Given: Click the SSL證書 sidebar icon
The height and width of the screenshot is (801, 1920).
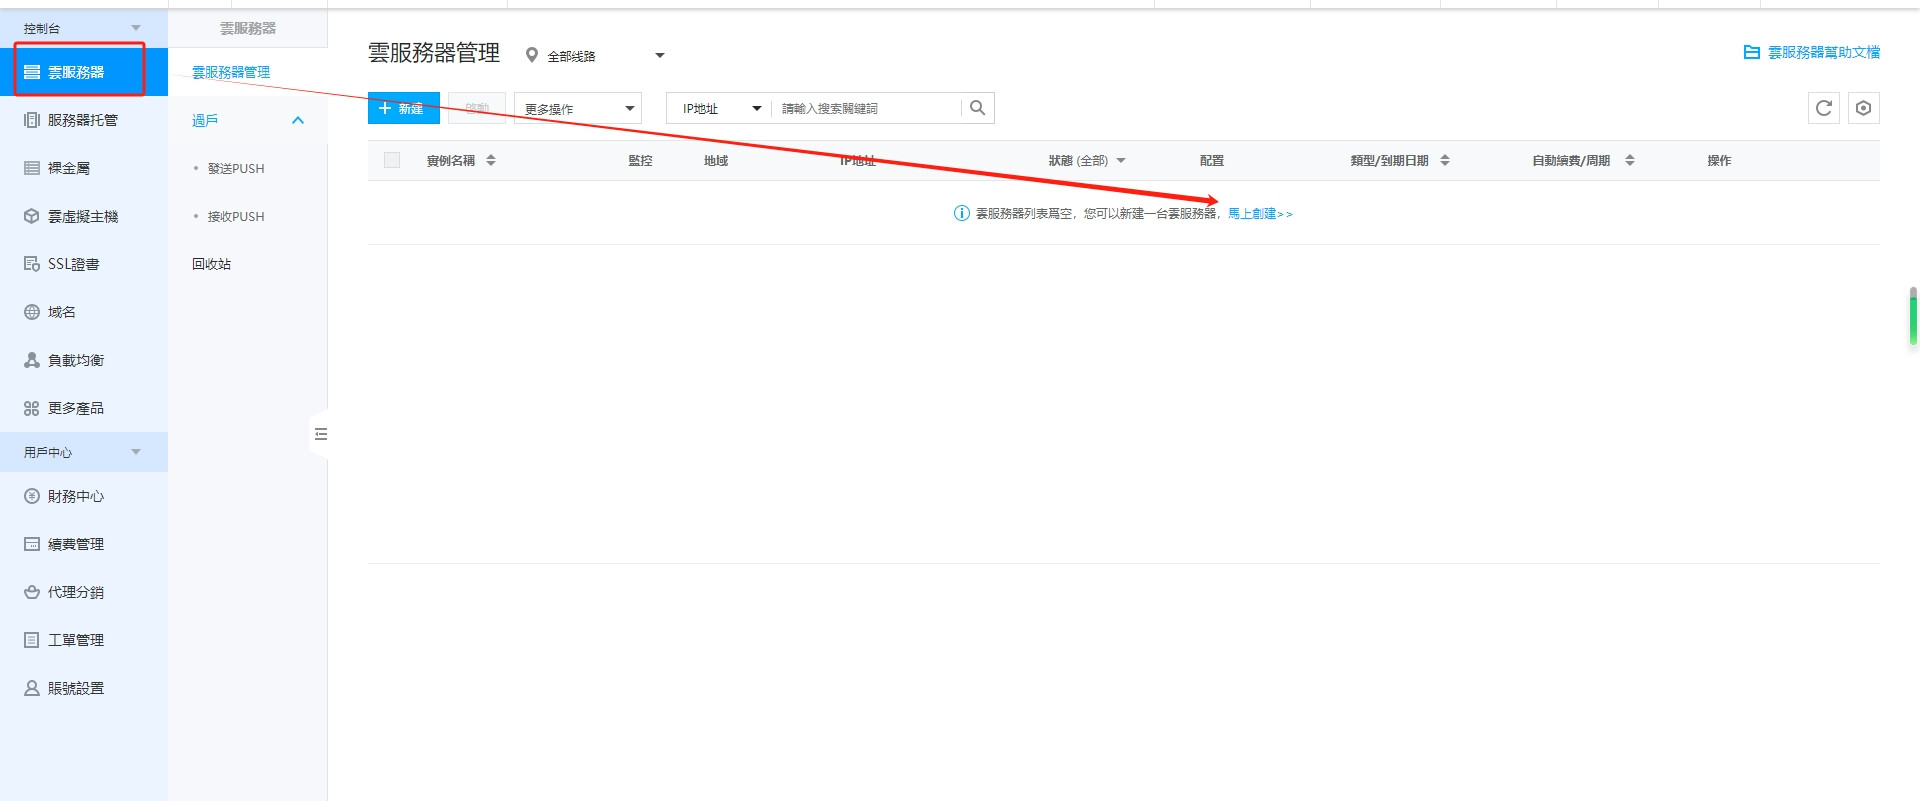Looking at the screenshot, I should coord(32,264).
